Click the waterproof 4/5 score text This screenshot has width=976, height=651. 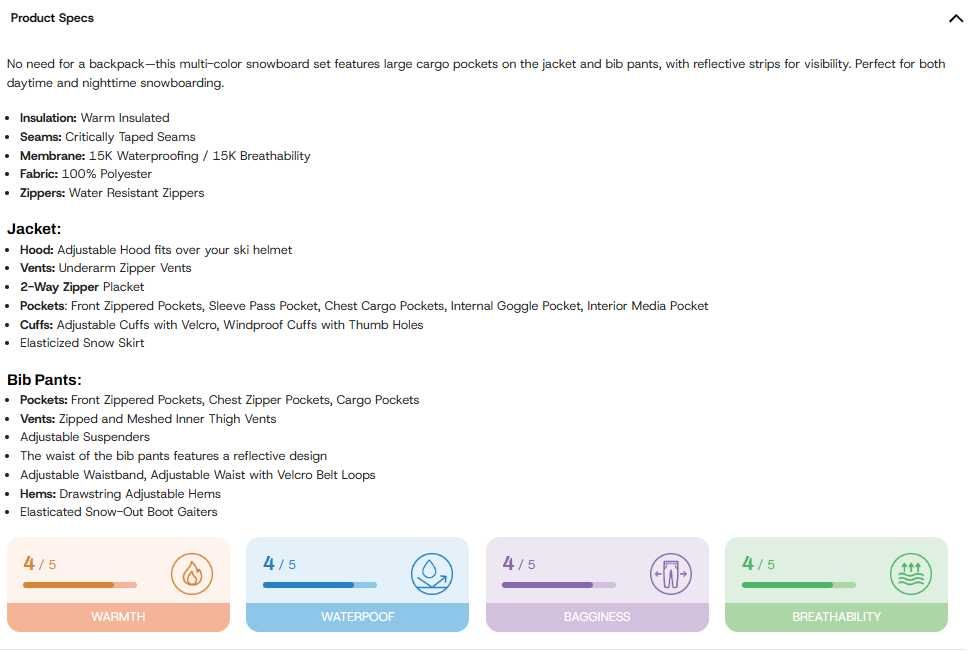click(280, 564)
